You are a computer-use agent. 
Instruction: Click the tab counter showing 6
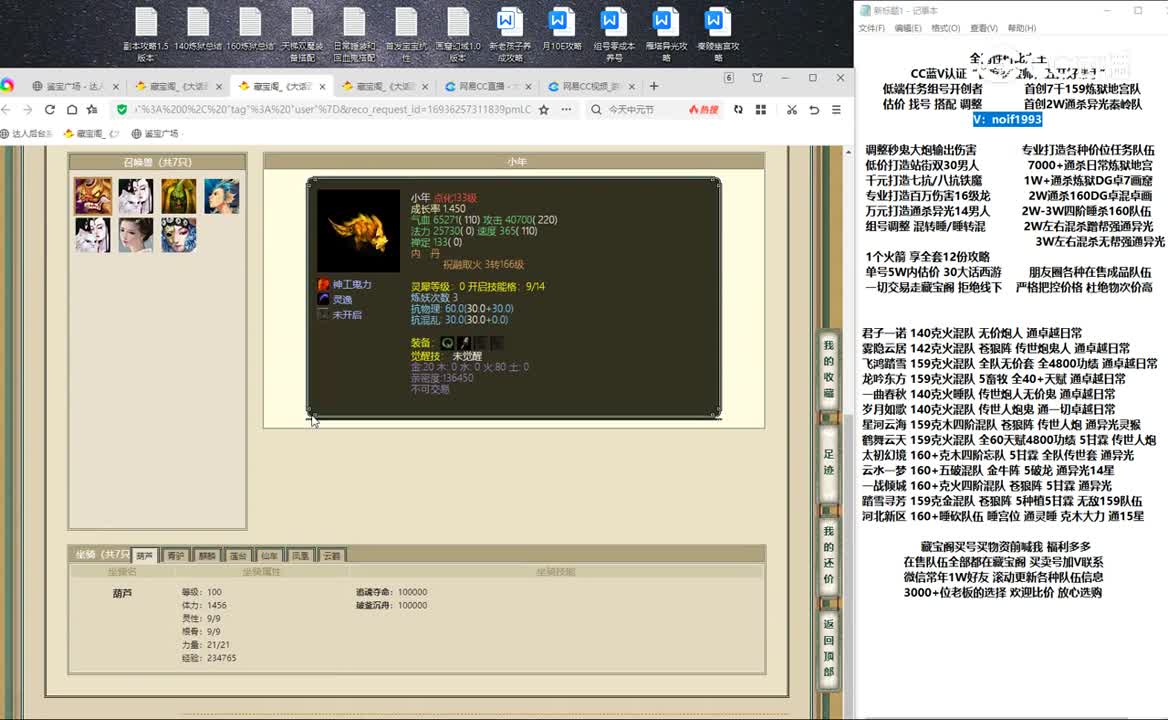[729, 77]
